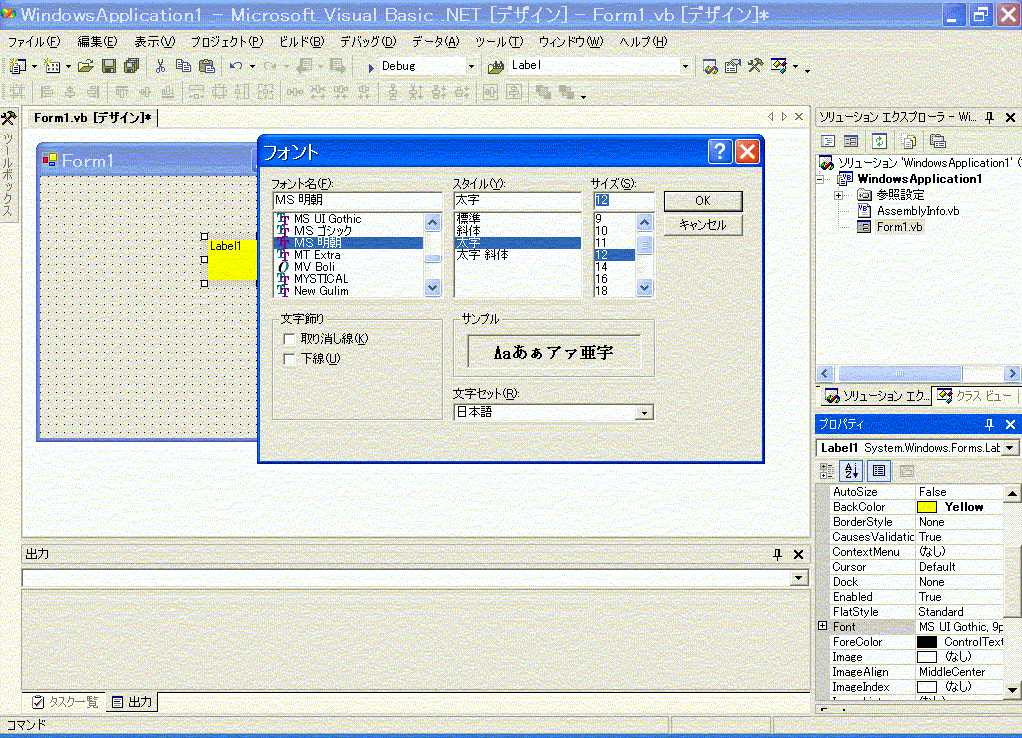Click the Font dialog help question mark

click(720, 152)
